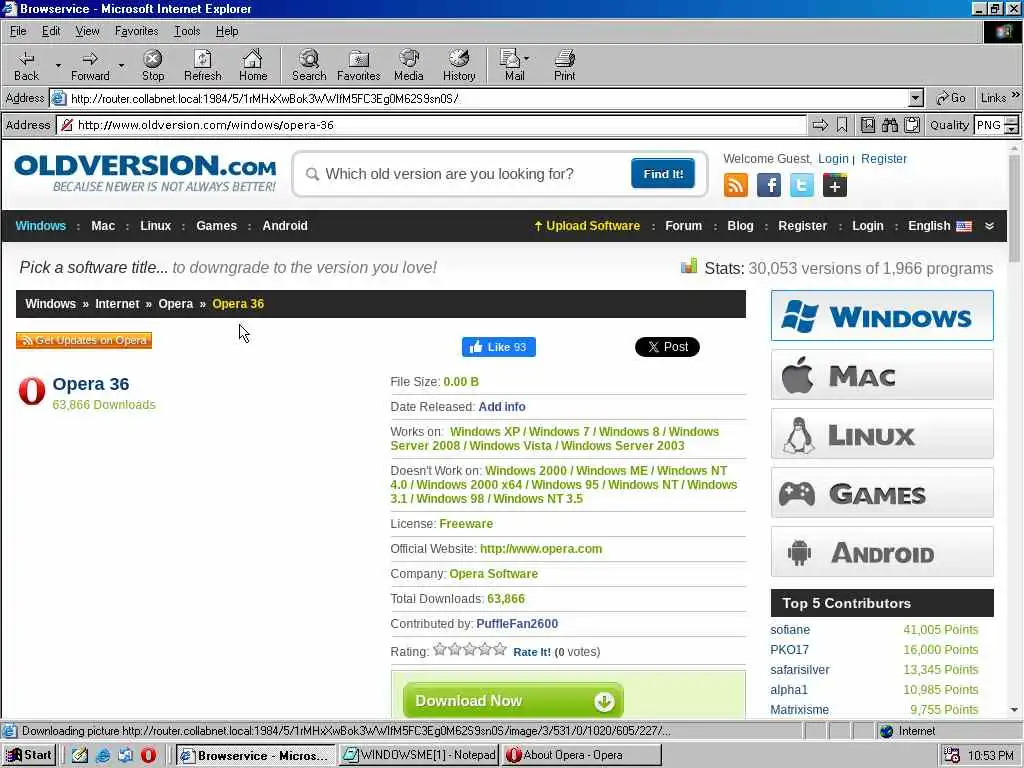The height and width of the screenshot is (768, 1024).
Task: Click the Twitter icon in header
Action: point(802,185)
